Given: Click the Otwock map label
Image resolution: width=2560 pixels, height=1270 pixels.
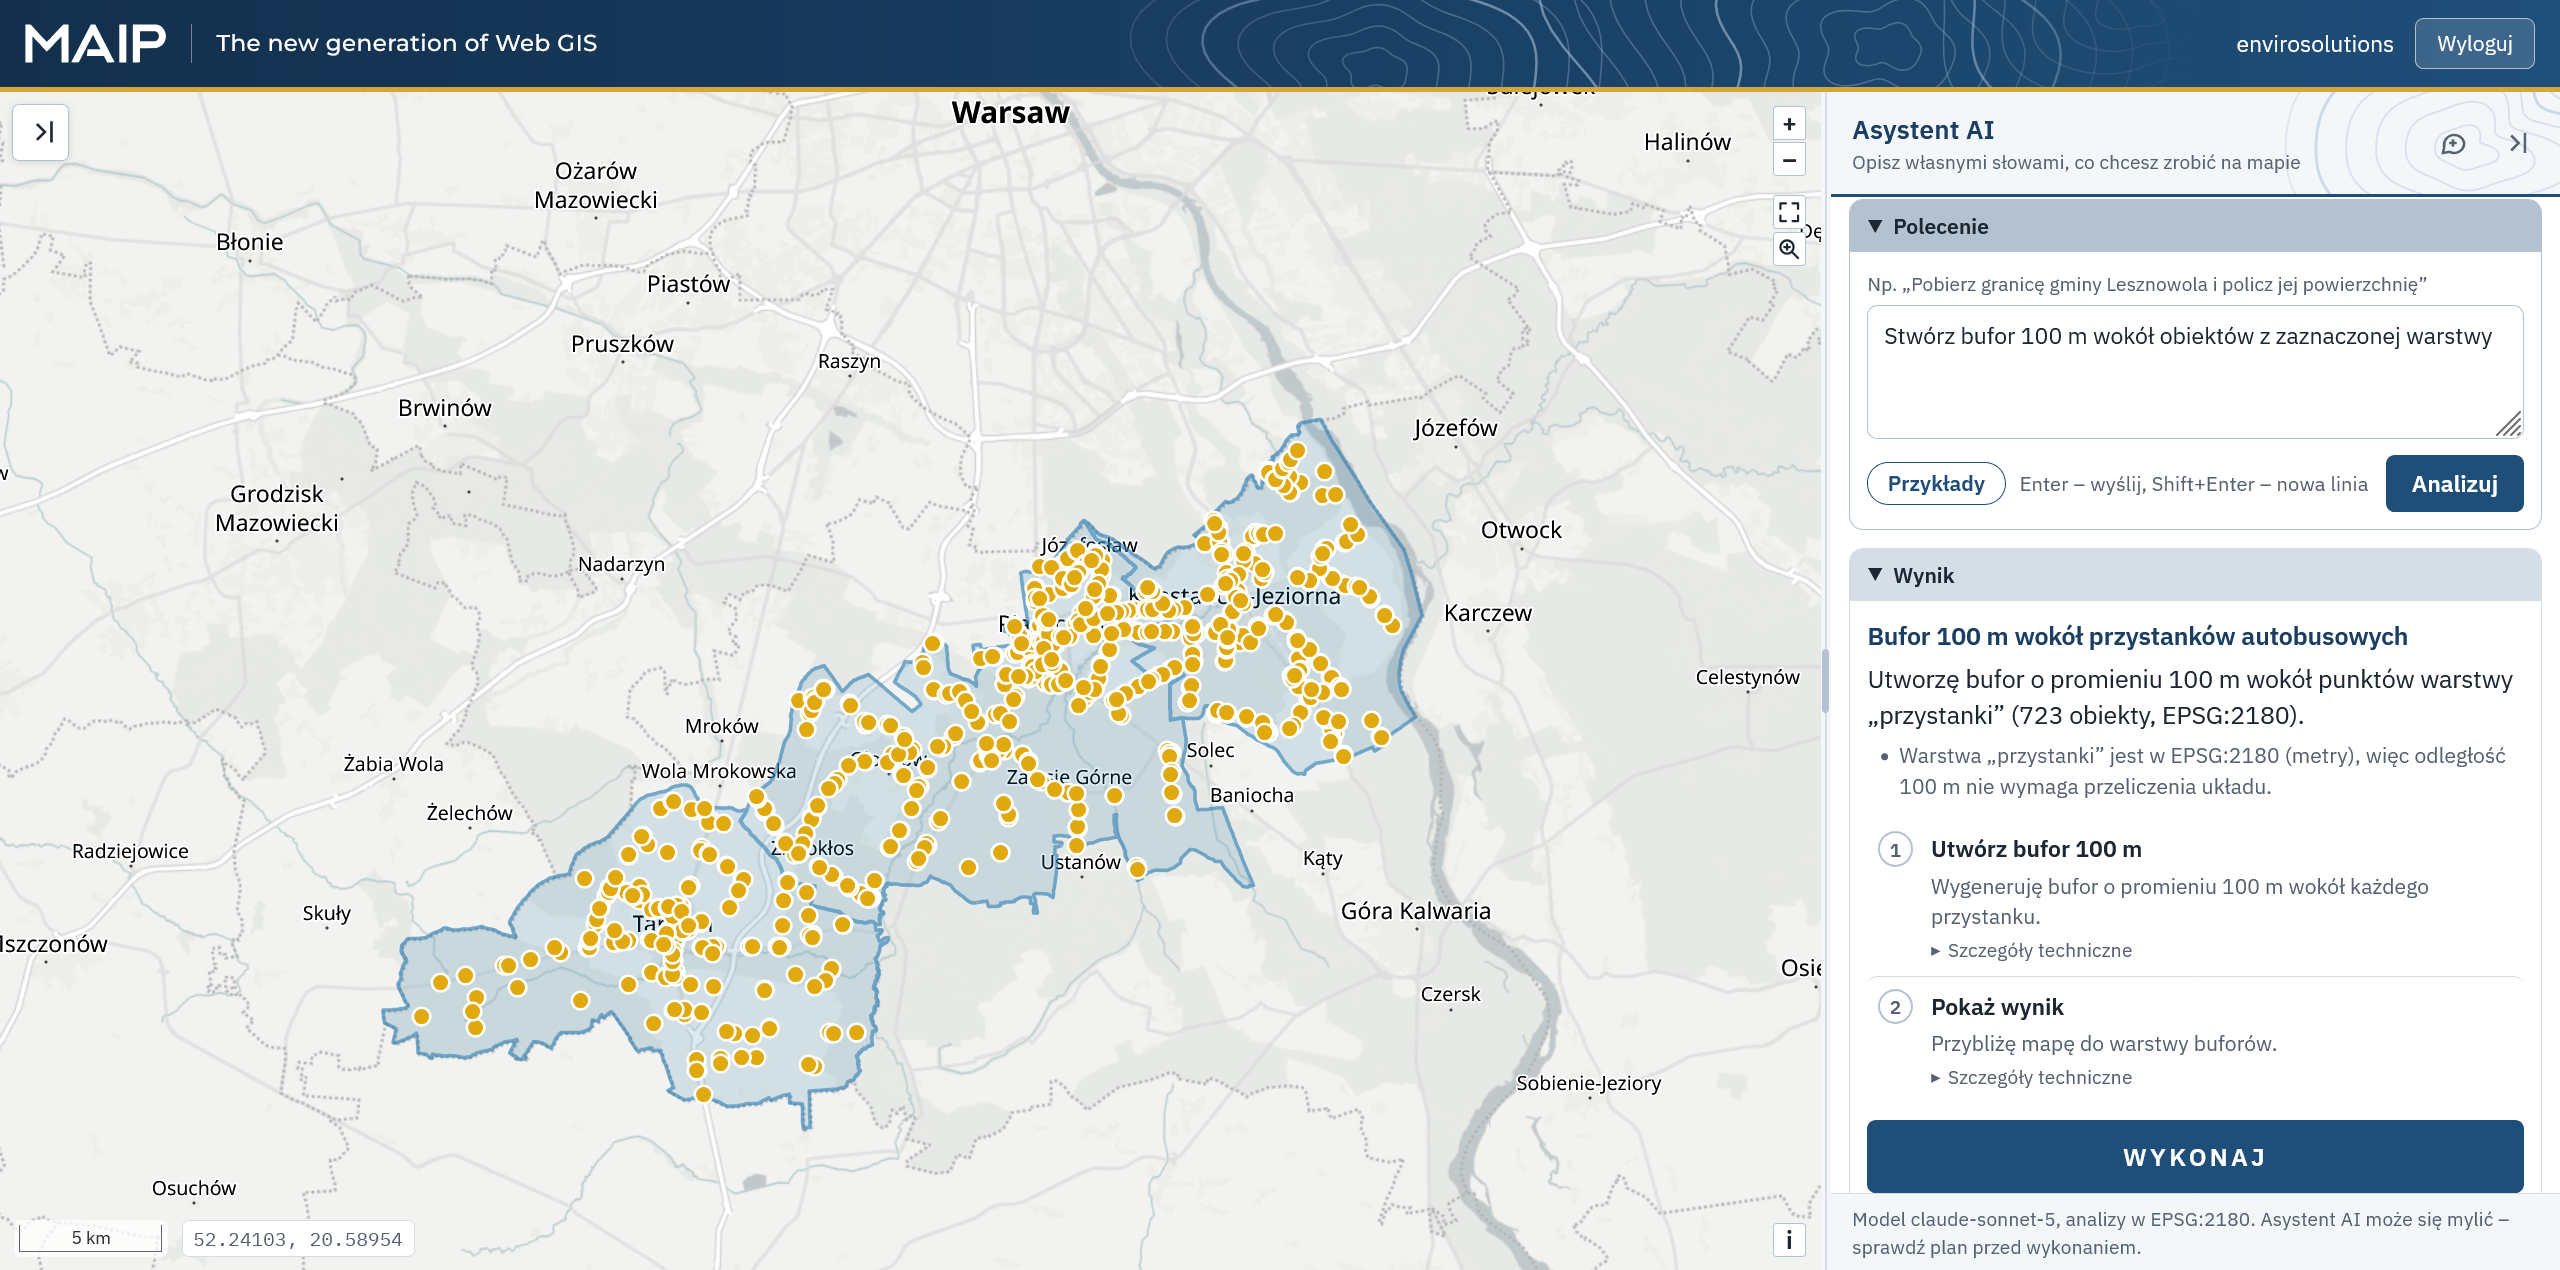Looking at the screenshot, I should point(1520,530).
